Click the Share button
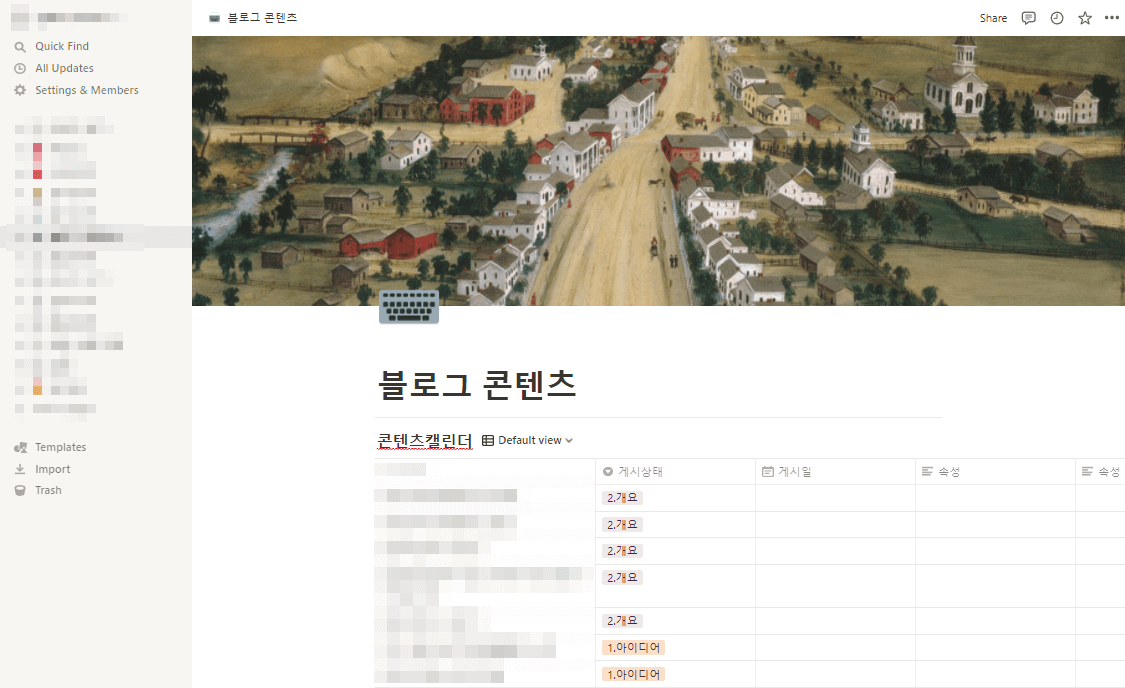Image resolution: width=1125 pixels, height=688 pixels. pos(993,17)
